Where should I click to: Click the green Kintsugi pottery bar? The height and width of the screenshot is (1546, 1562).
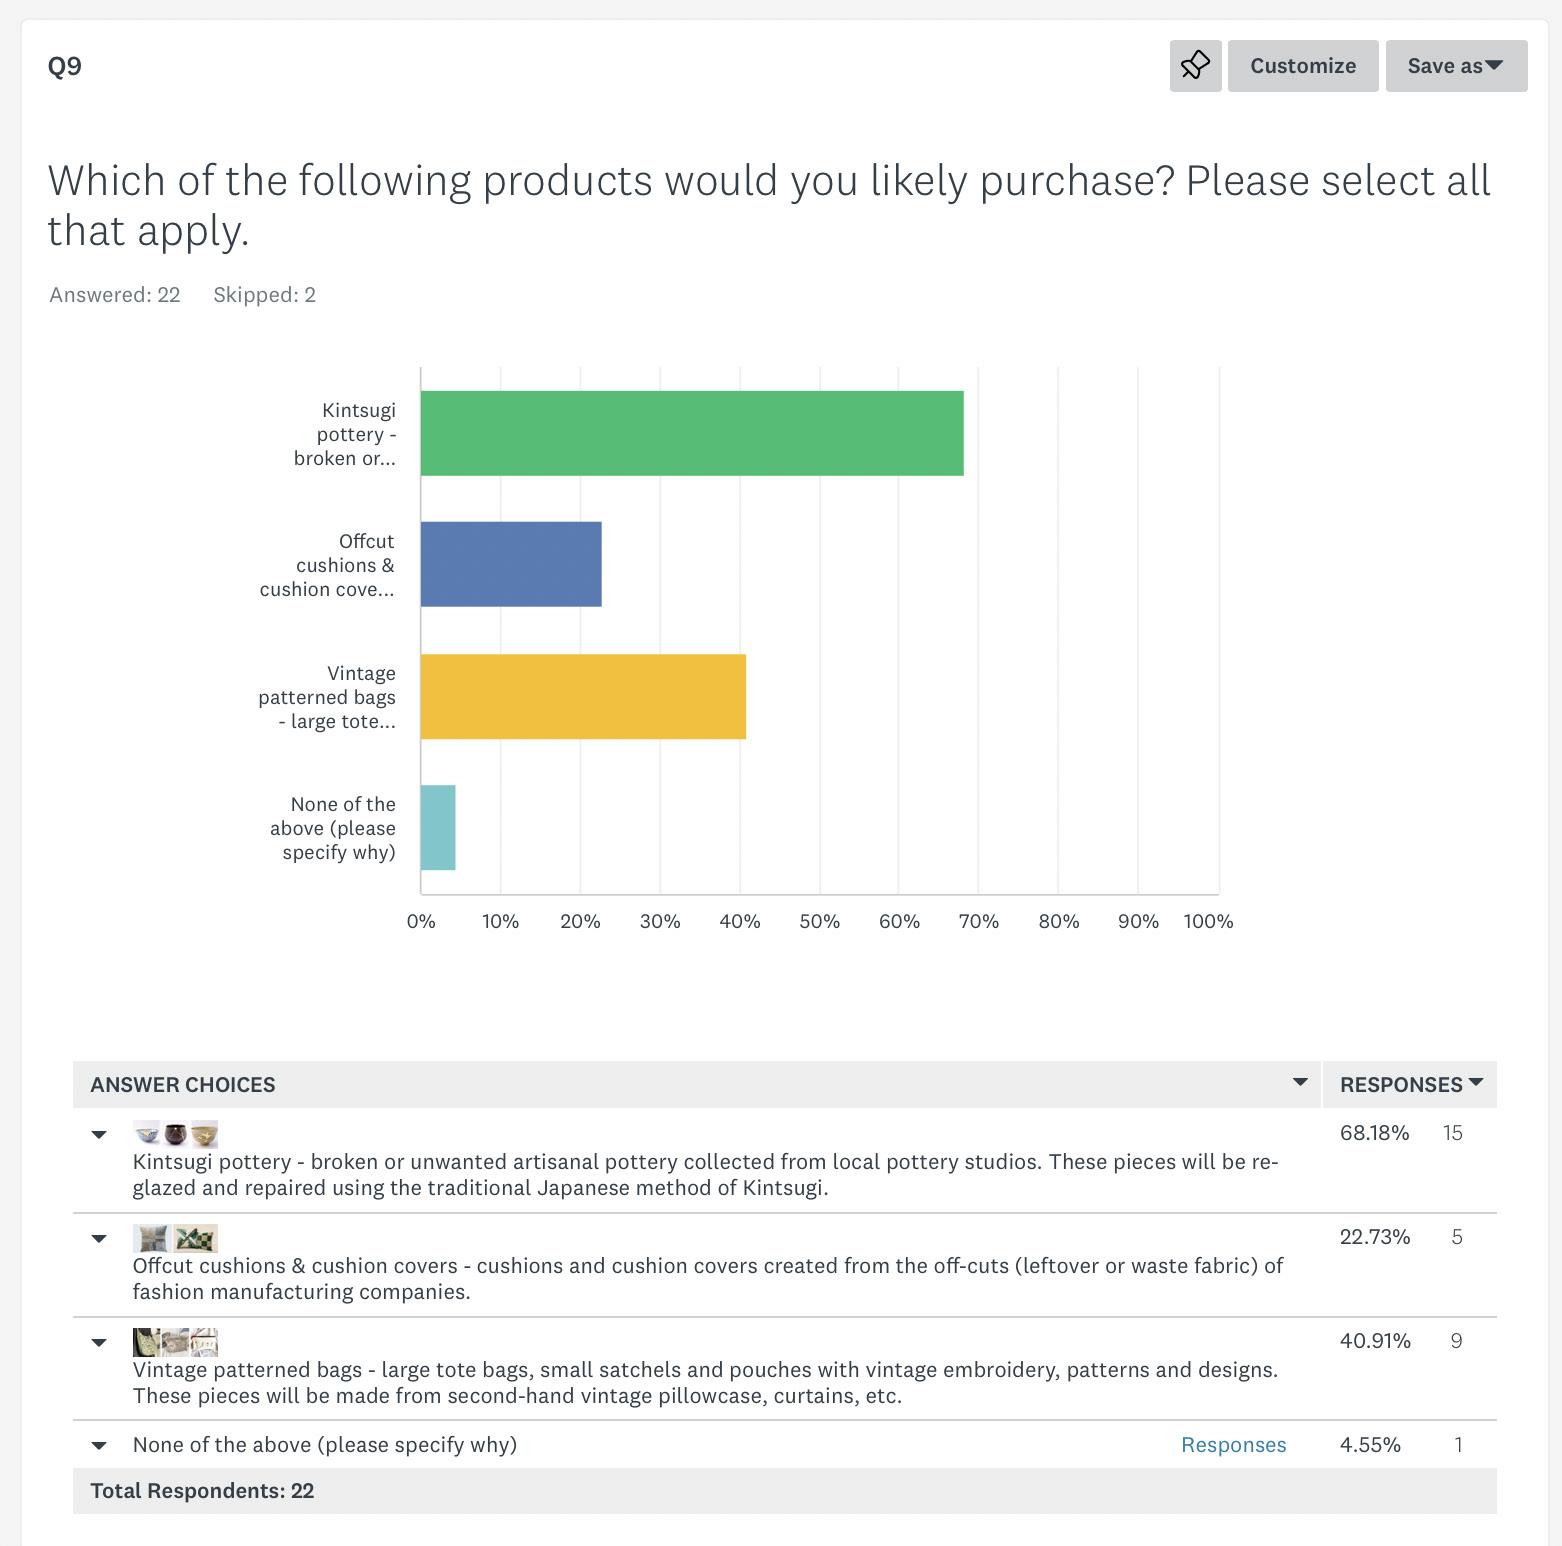[x=691, y=433]
